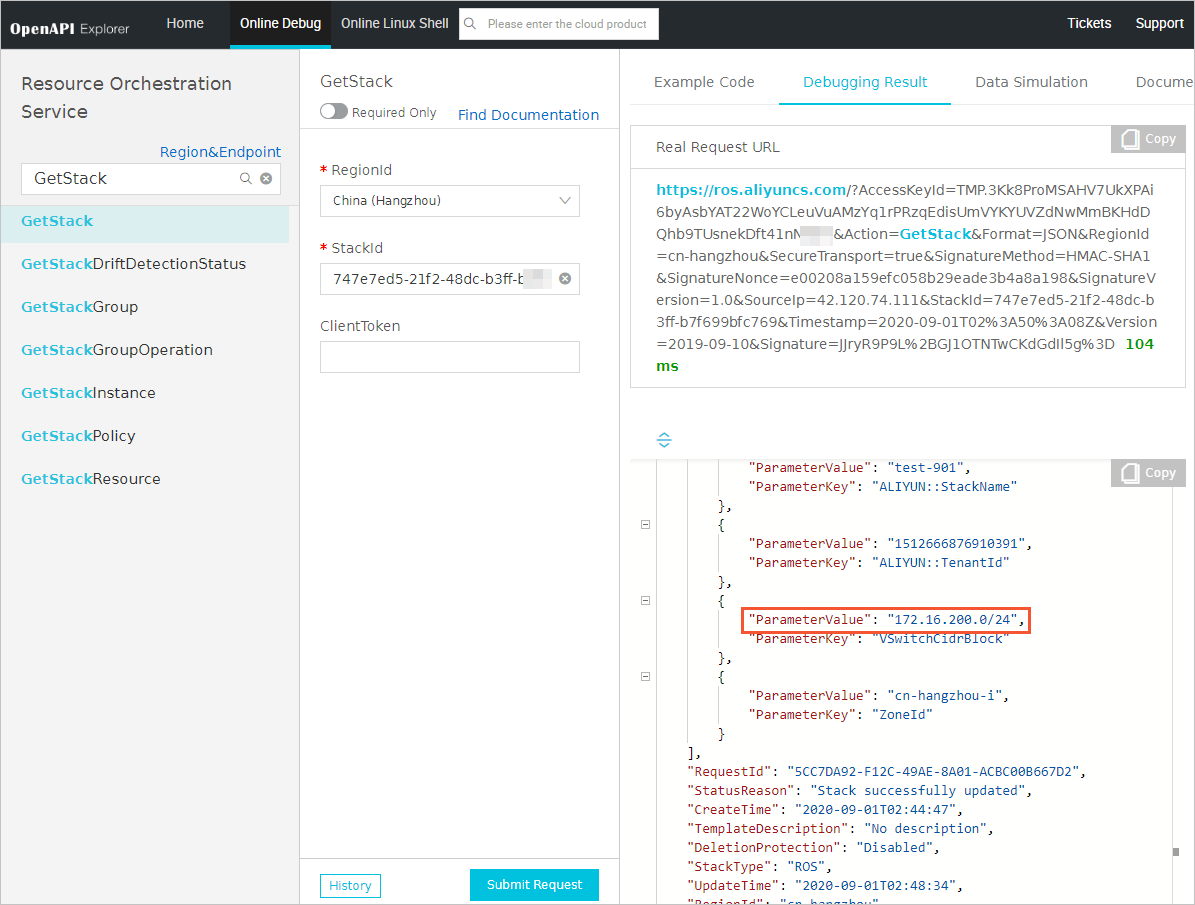Click the Submit Request button
Image resolution: width=1195 pixels, height=905 pixels.
534,884
